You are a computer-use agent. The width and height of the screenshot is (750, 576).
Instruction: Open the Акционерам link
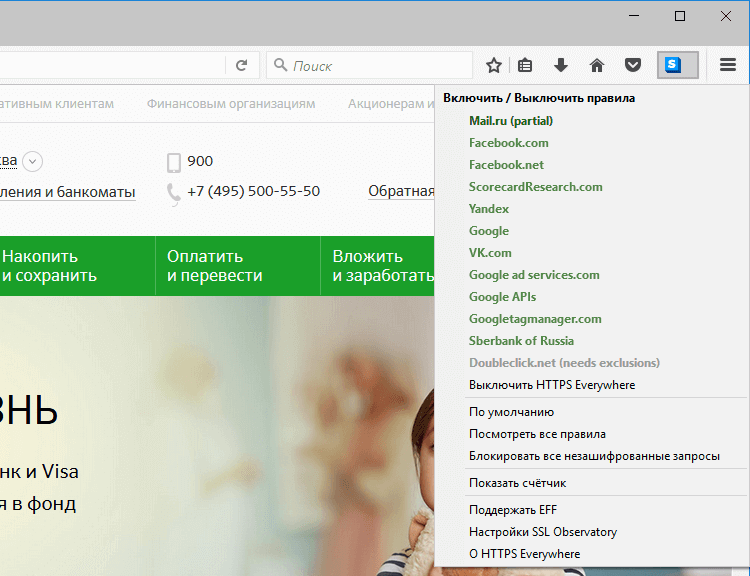[x=391, y=104]
